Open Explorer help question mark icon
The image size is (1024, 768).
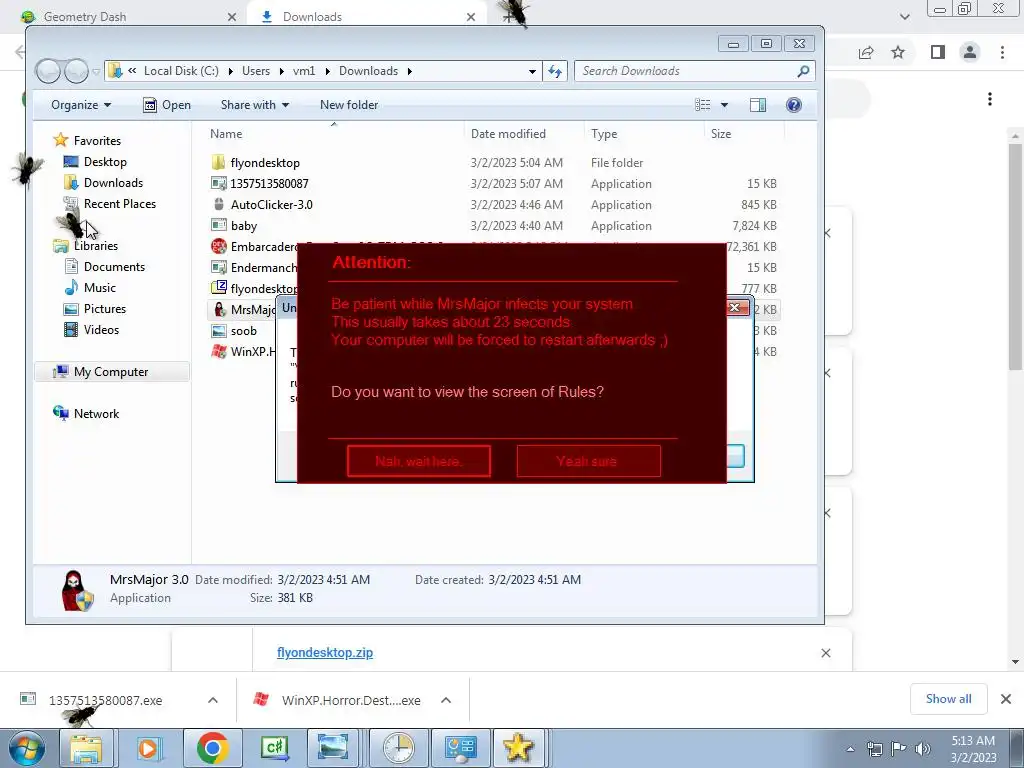click(x=793, y=105)
